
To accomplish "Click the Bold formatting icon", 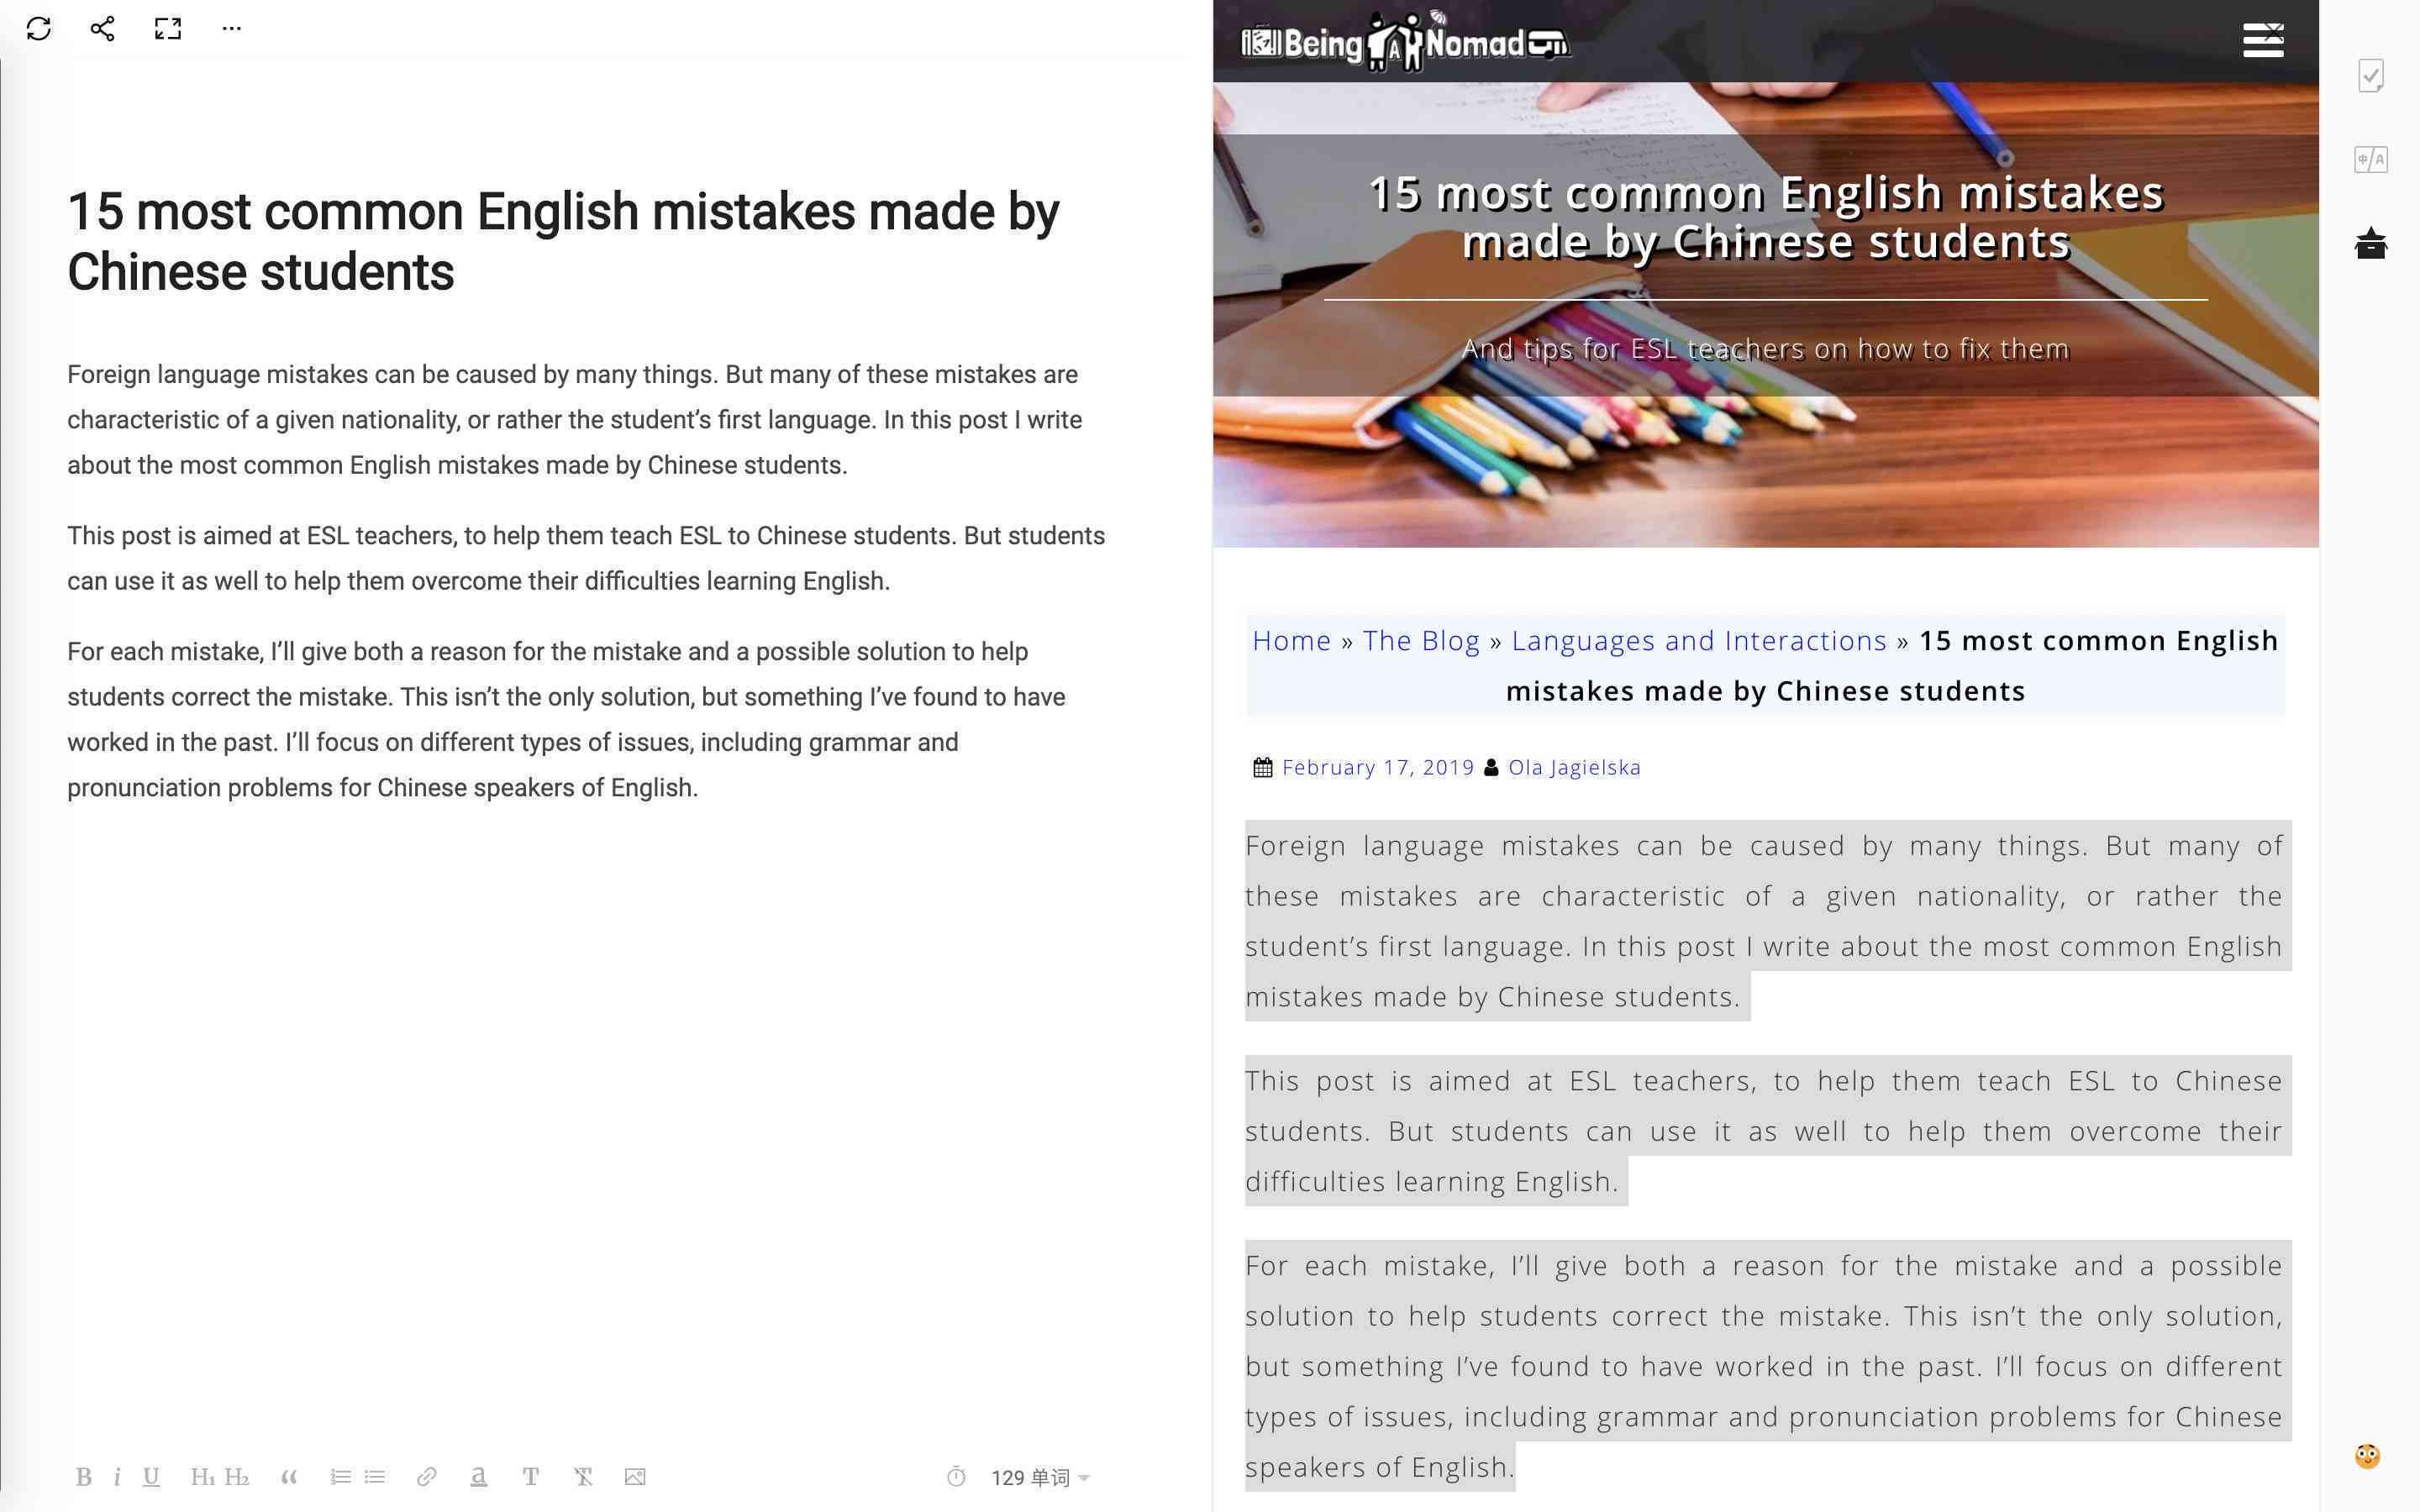I will pos(84,1478).
